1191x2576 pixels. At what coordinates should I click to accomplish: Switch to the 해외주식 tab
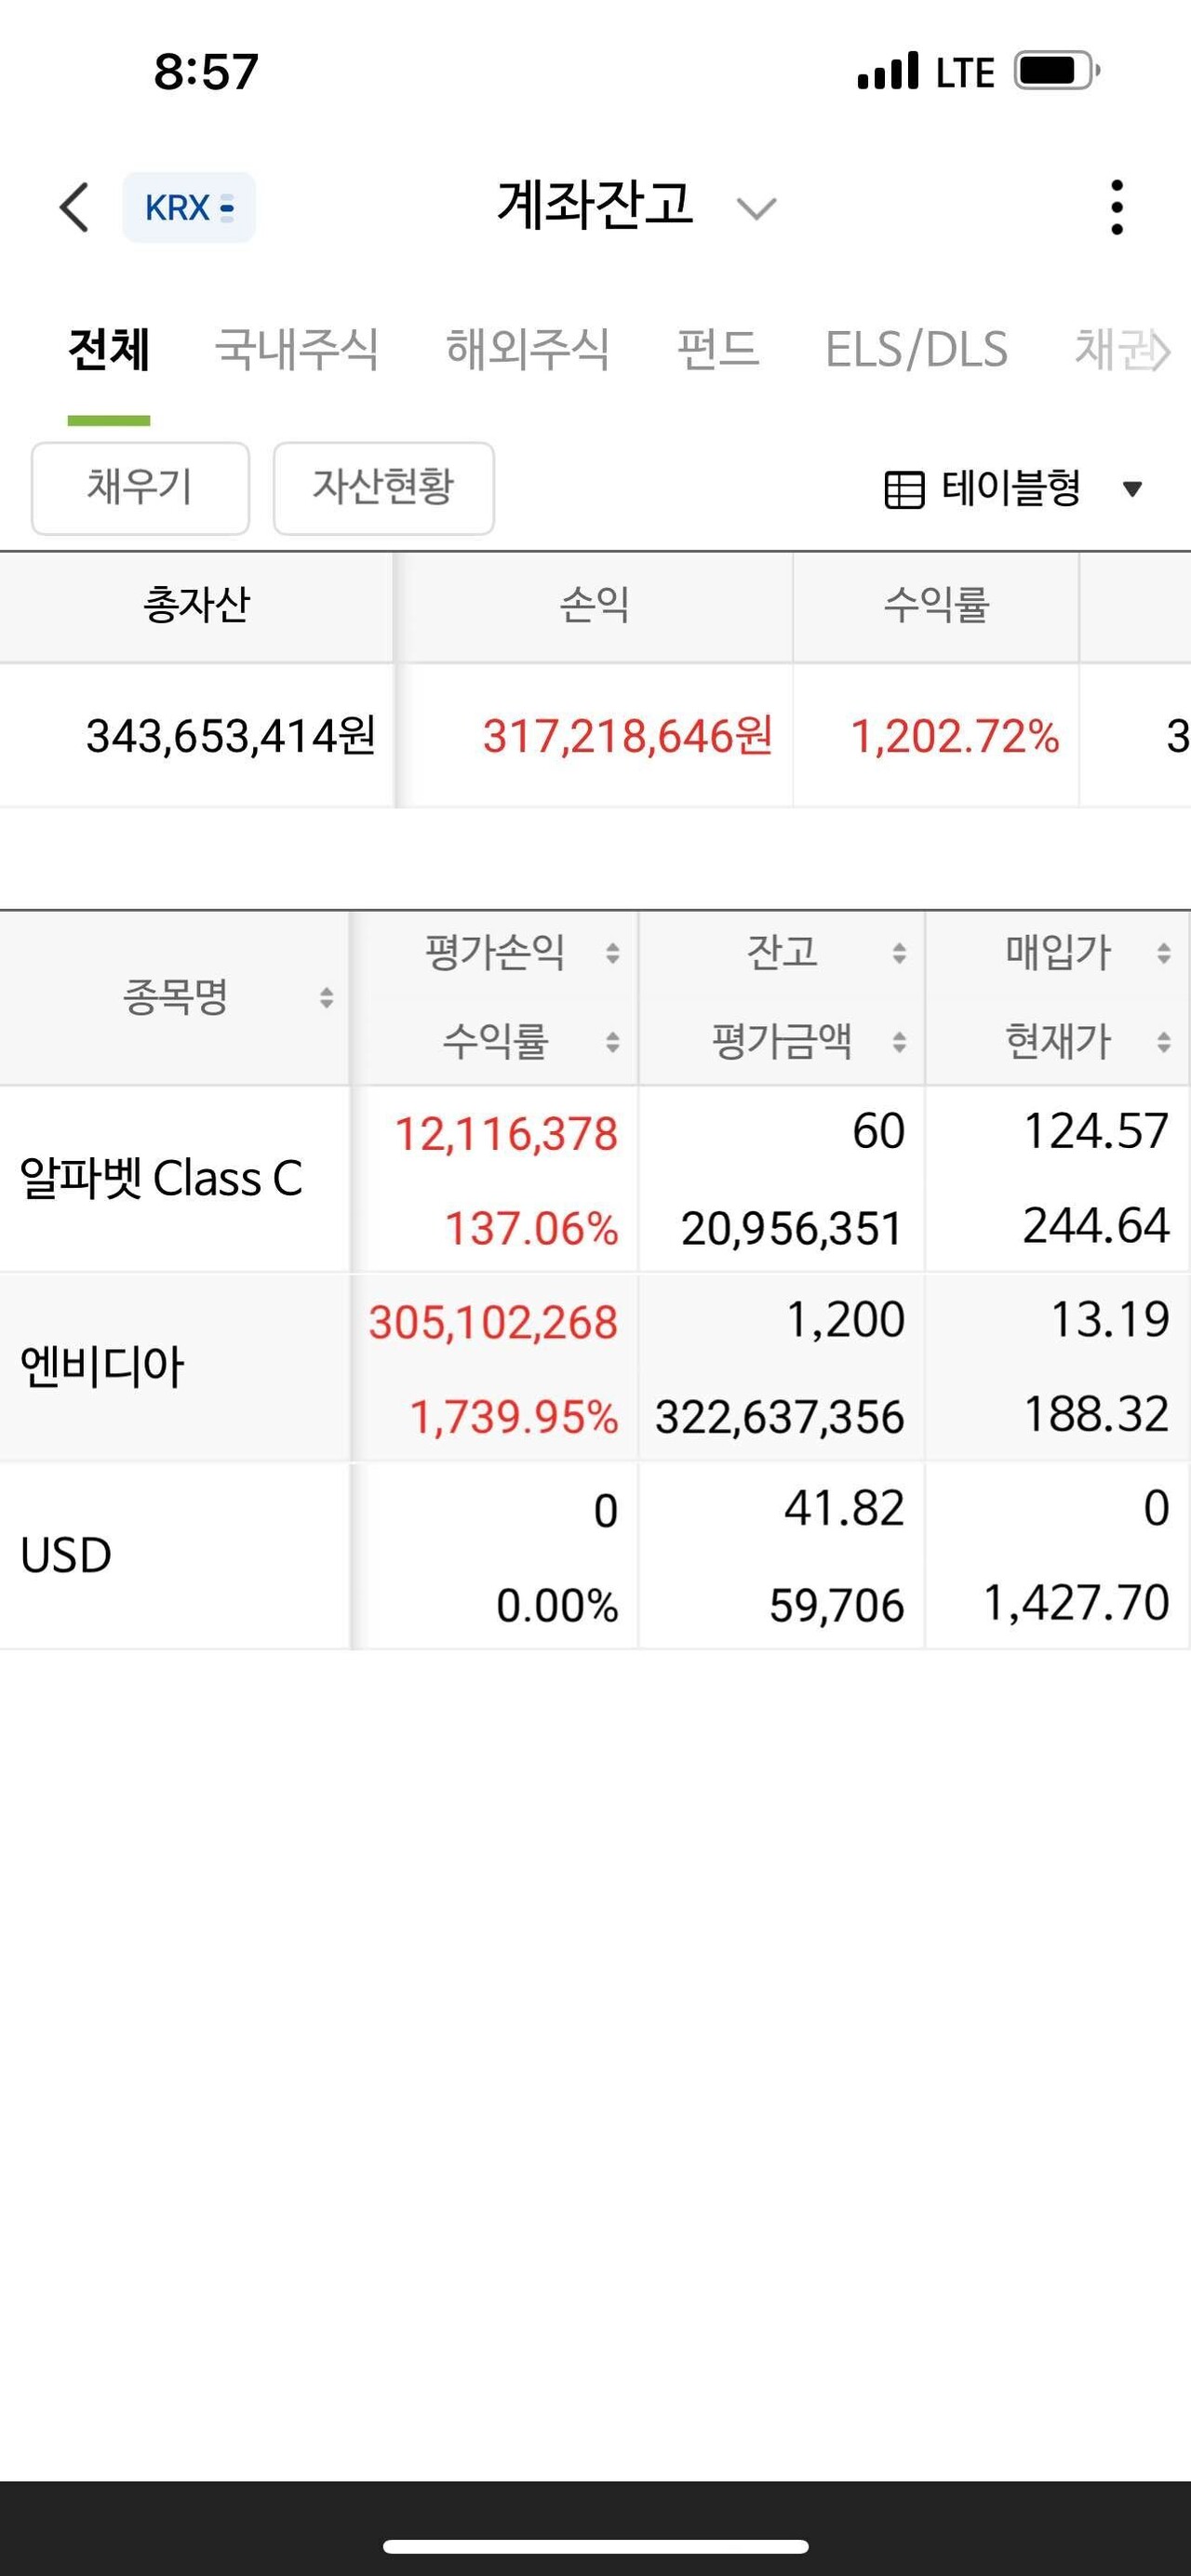click(527, 350)
